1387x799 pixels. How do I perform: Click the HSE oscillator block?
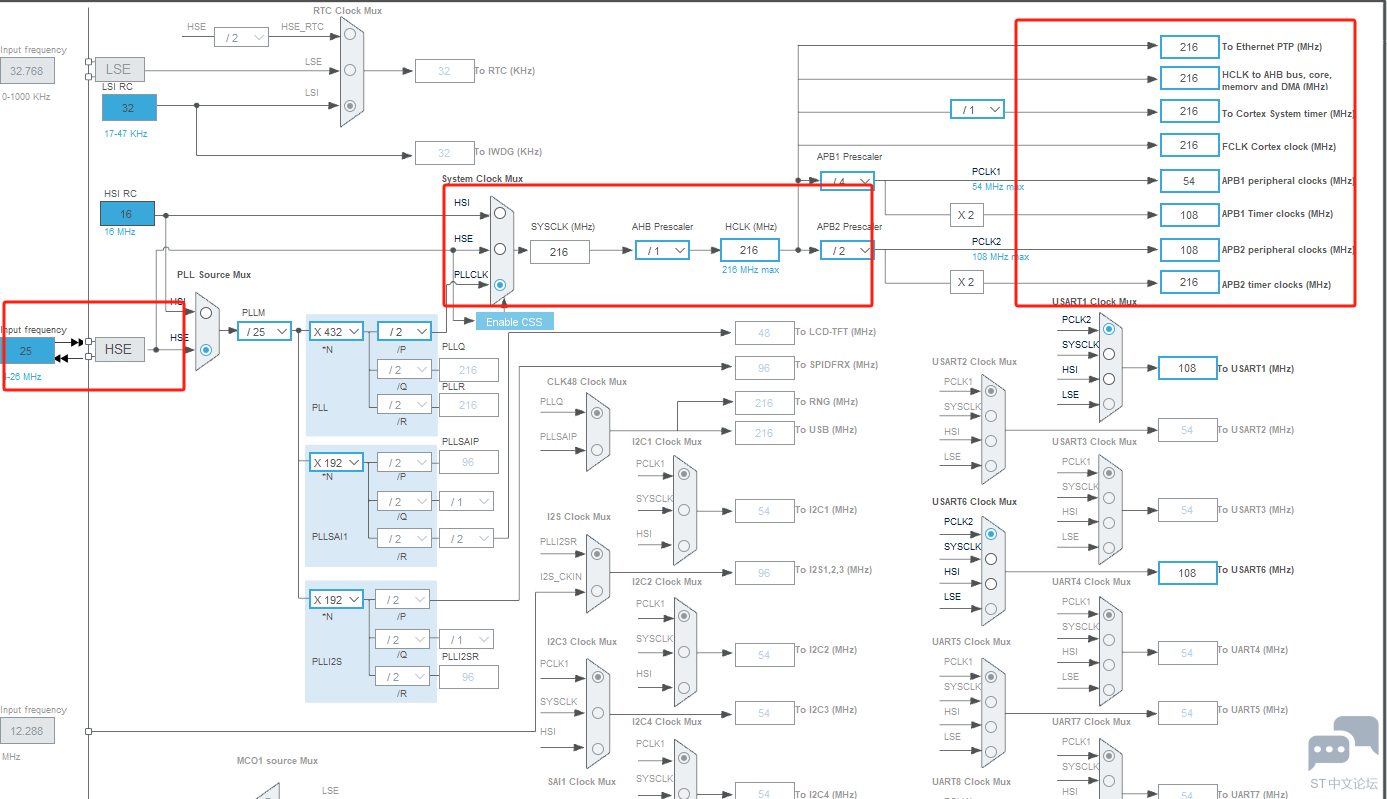point(119,349)
